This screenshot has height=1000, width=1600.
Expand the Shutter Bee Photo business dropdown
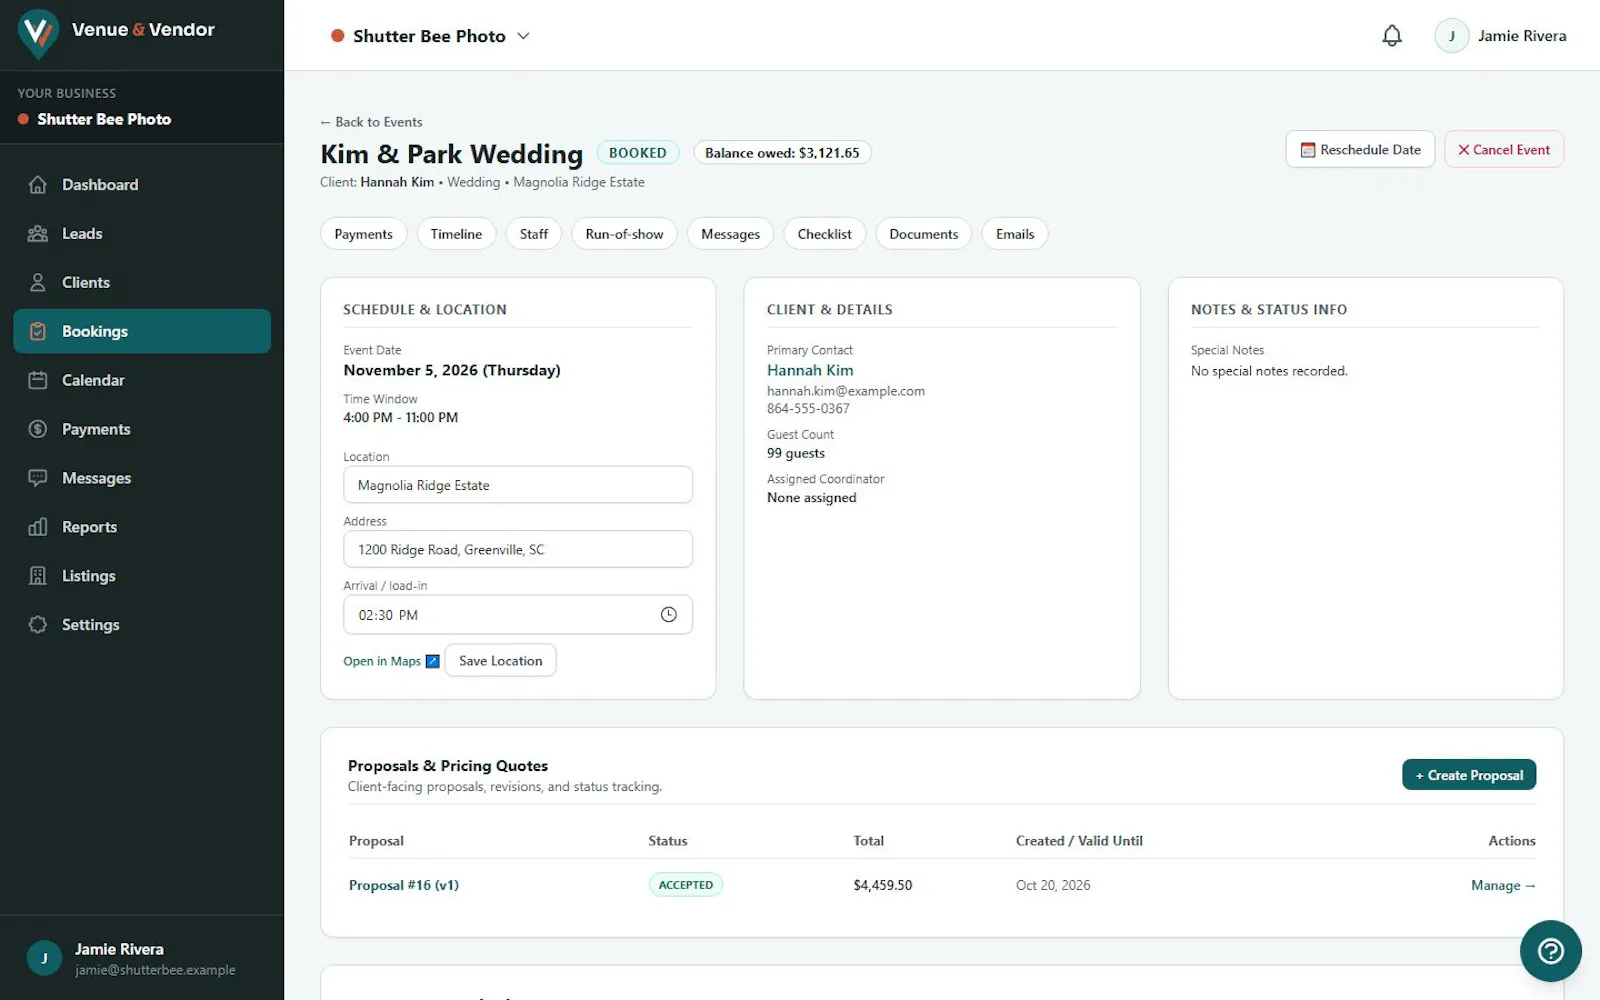[x=430, y=36]
